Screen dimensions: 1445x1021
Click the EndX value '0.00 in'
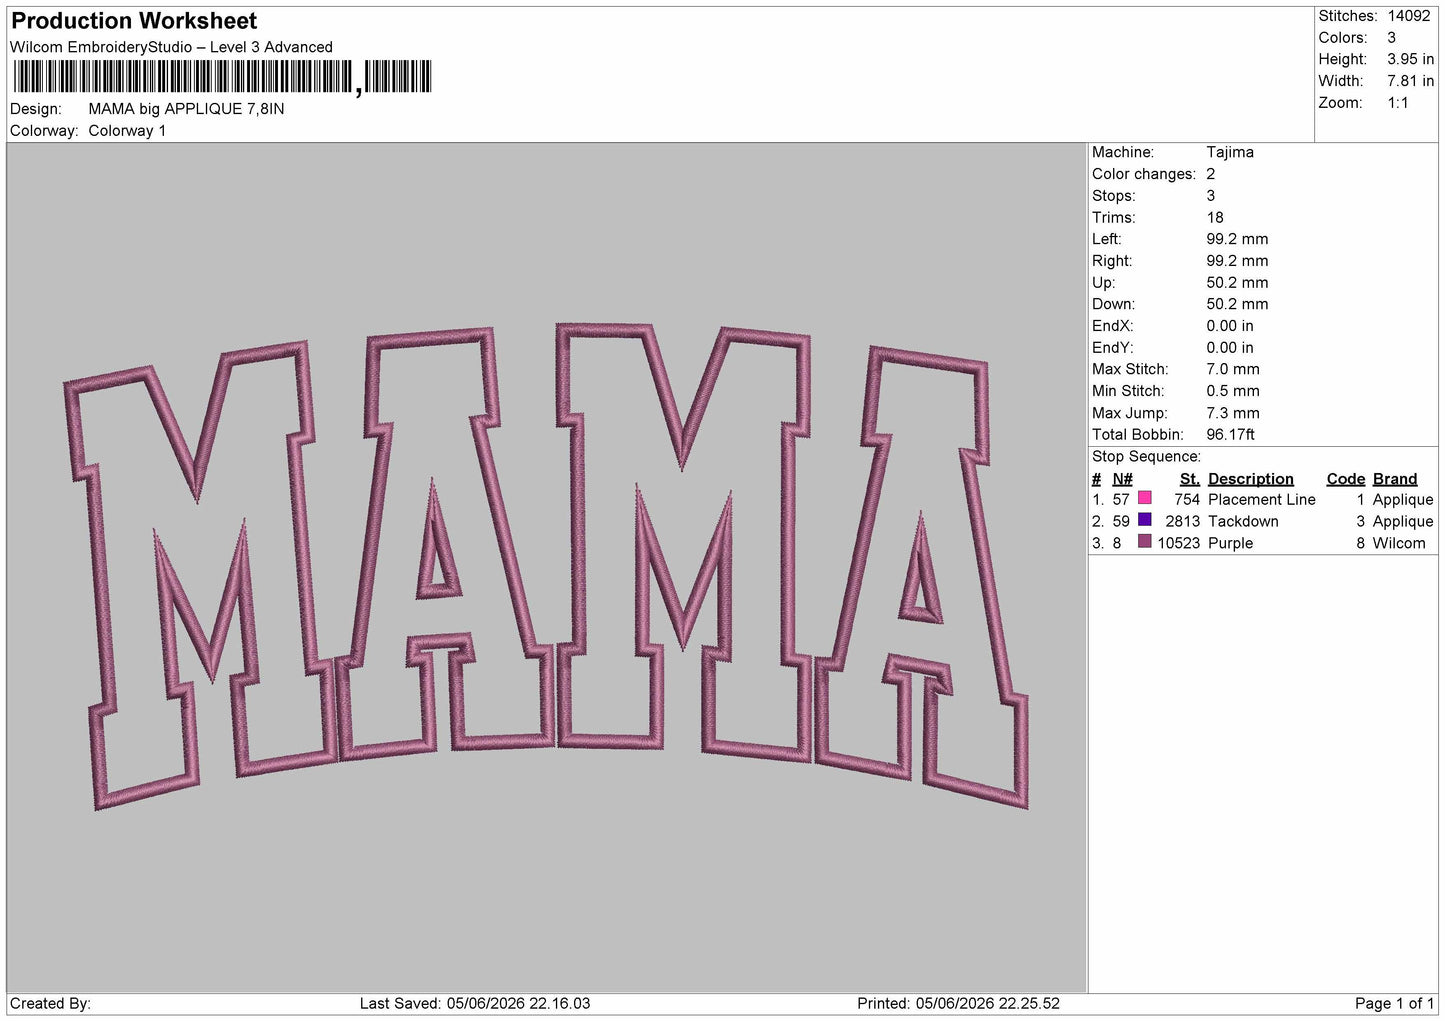click(x=1230, y=326)
